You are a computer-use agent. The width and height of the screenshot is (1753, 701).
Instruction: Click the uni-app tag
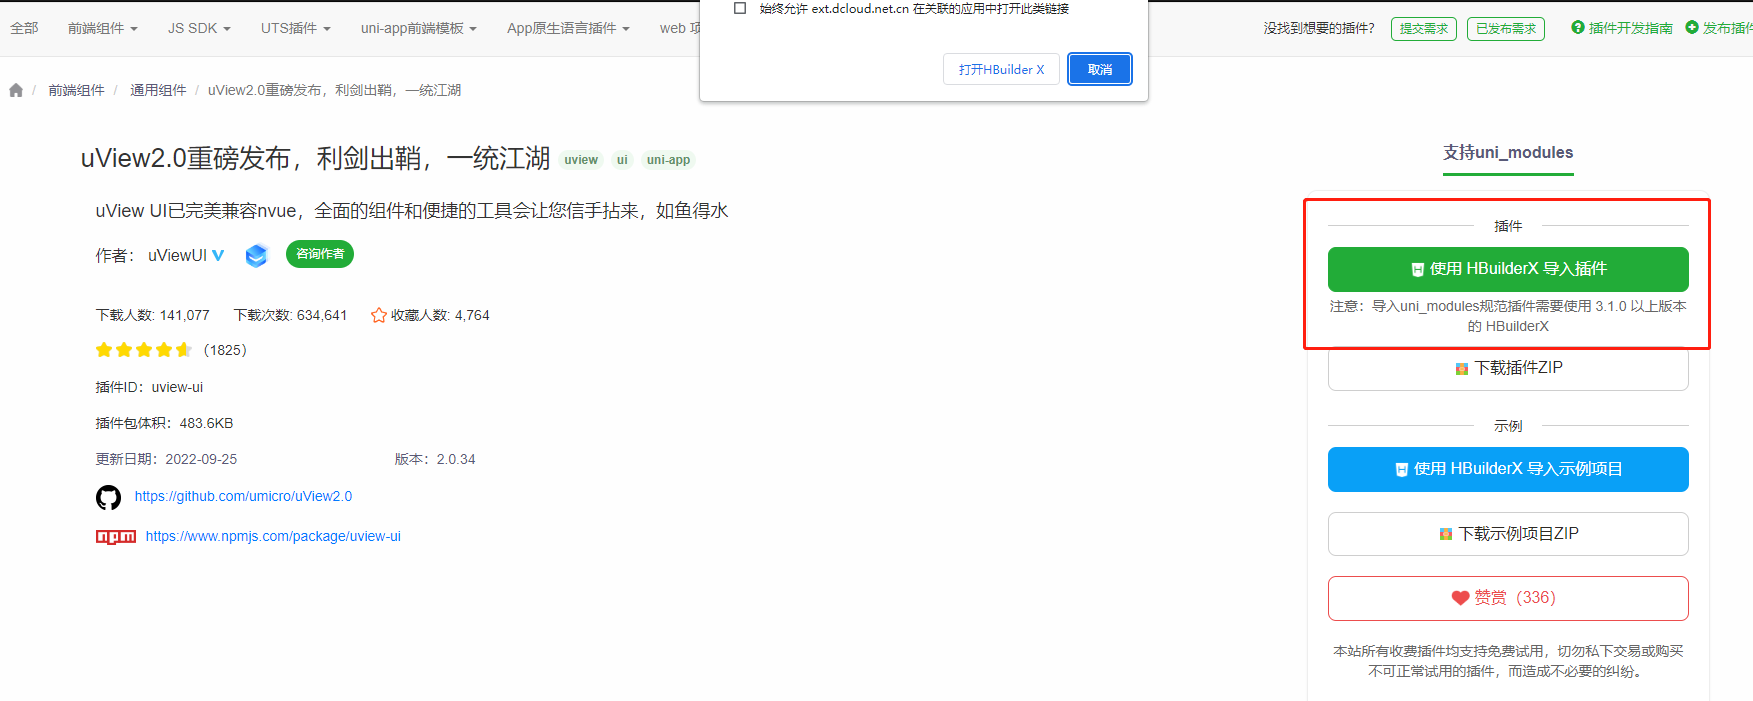668,160
